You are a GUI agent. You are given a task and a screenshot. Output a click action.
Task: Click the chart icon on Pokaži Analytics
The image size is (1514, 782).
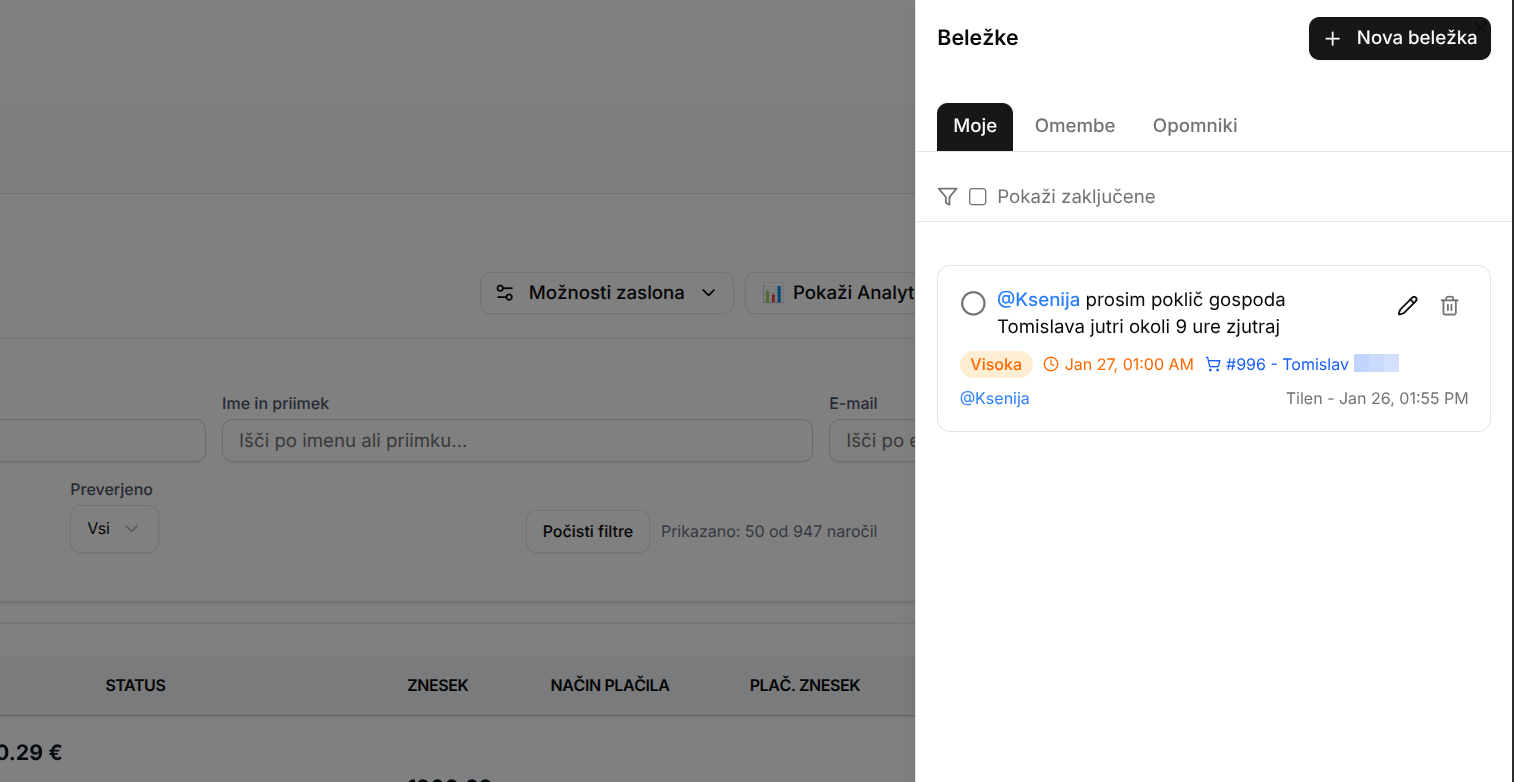tap(772, 293)
